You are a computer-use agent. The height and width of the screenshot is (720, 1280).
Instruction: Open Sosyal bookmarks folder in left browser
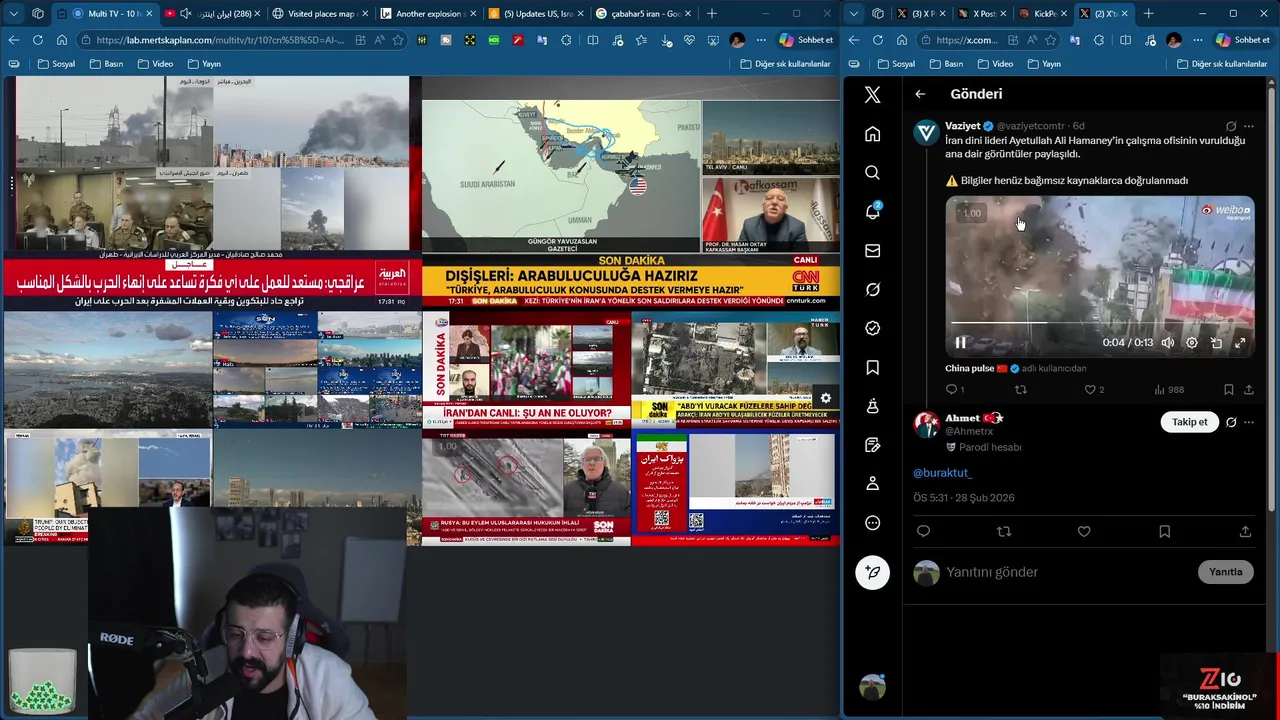click(56, 64)
